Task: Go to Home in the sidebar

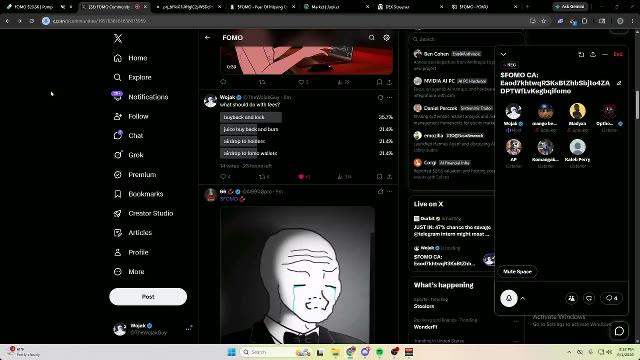Action: [x=131, y=58]
